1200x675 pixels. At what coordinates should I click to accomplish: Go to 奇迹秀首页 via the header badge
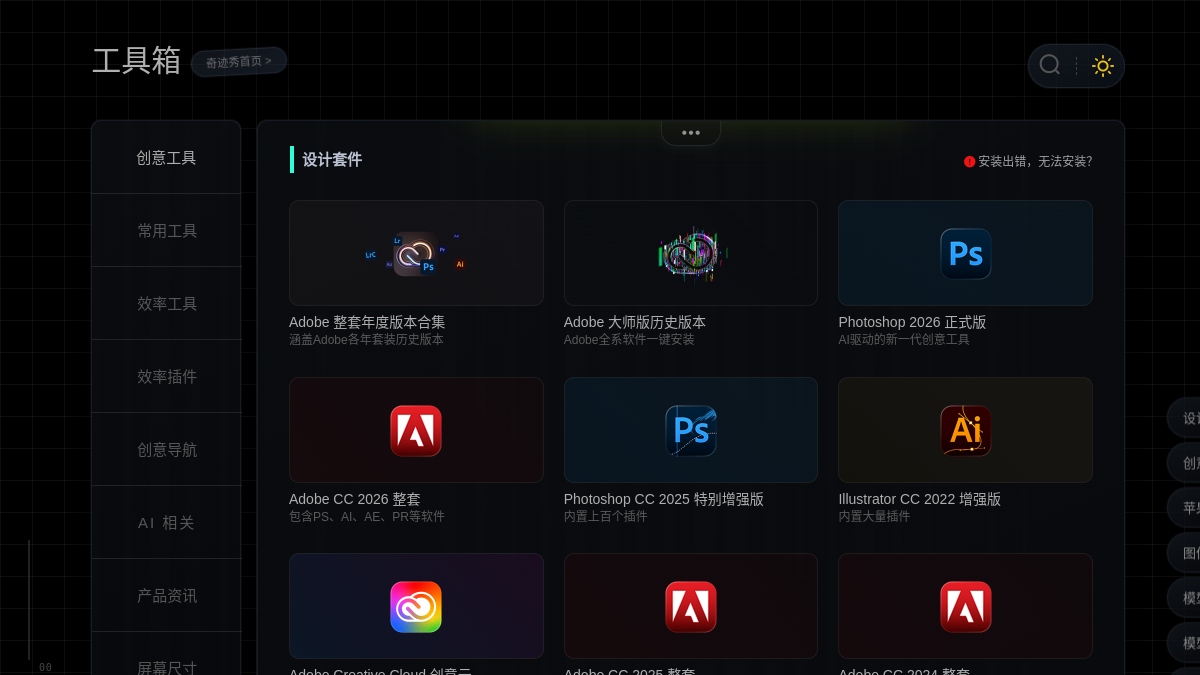239,62
